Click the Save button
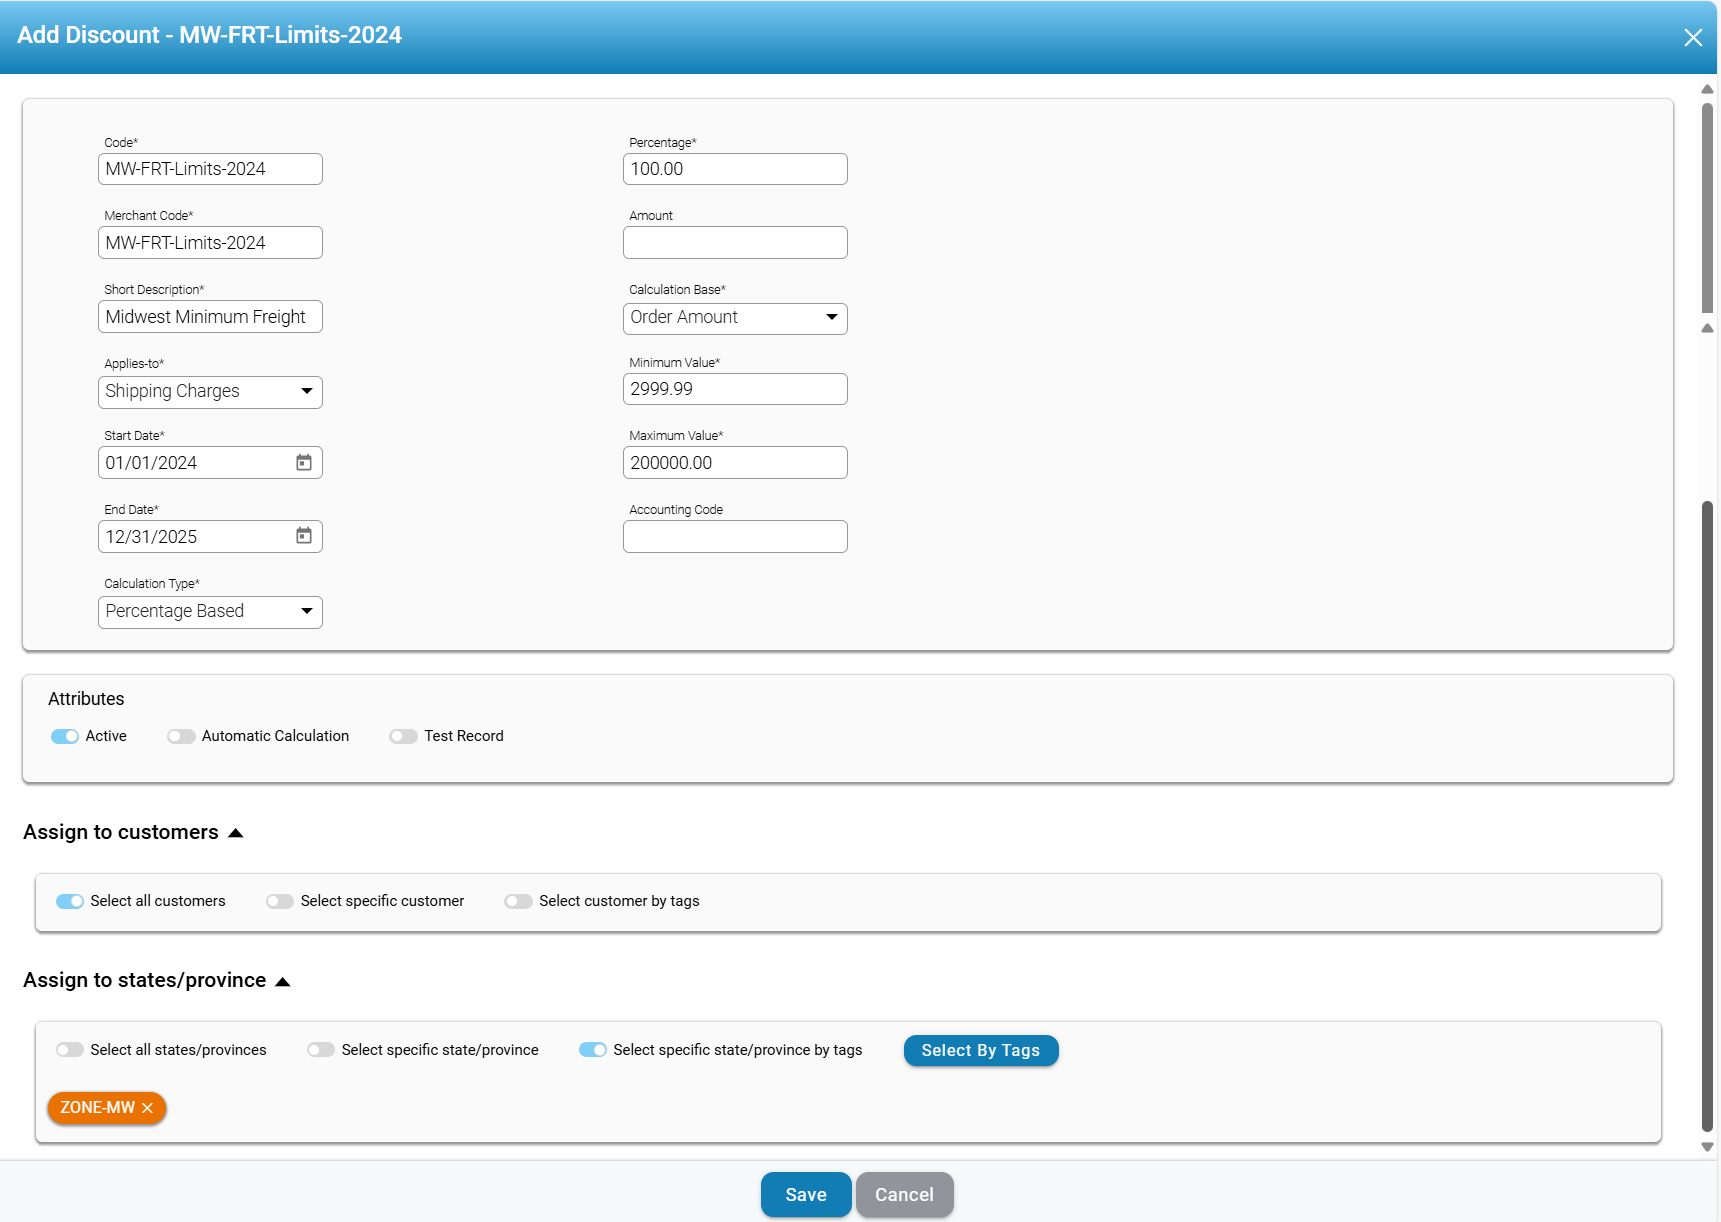 tap(805, 1194)
